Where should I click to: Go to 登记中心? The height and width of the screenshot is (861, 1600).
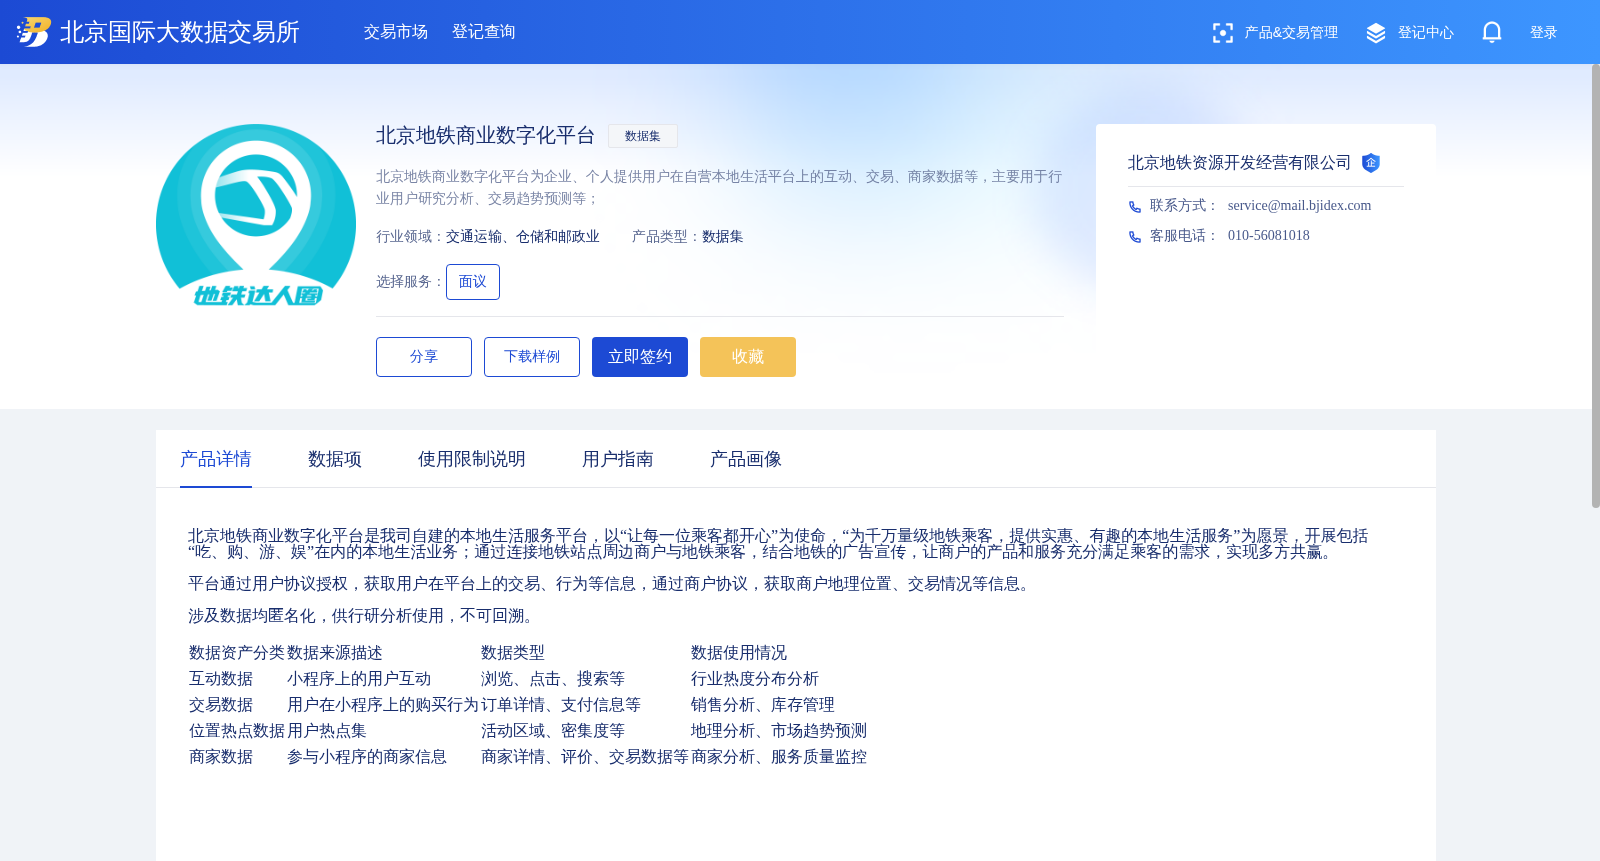[1426, 33]
